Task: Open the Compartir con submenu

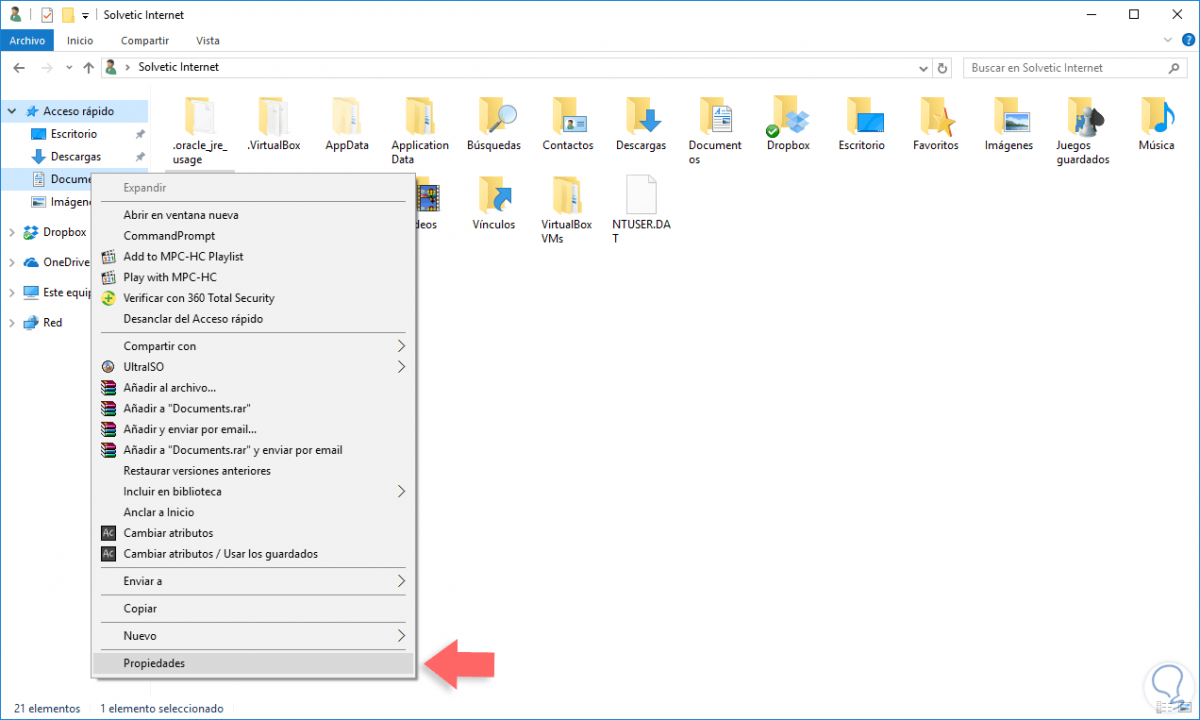Action: (x=253, y=346)
